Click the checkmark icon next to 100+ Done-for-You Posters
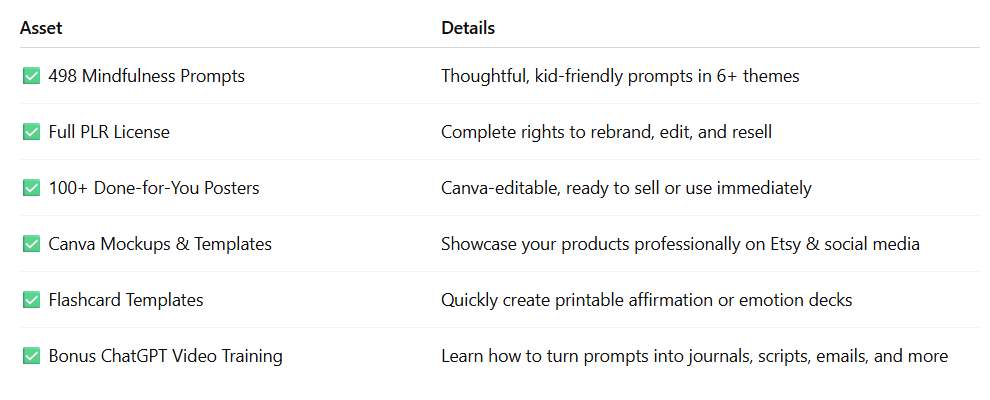 (31, 188)
